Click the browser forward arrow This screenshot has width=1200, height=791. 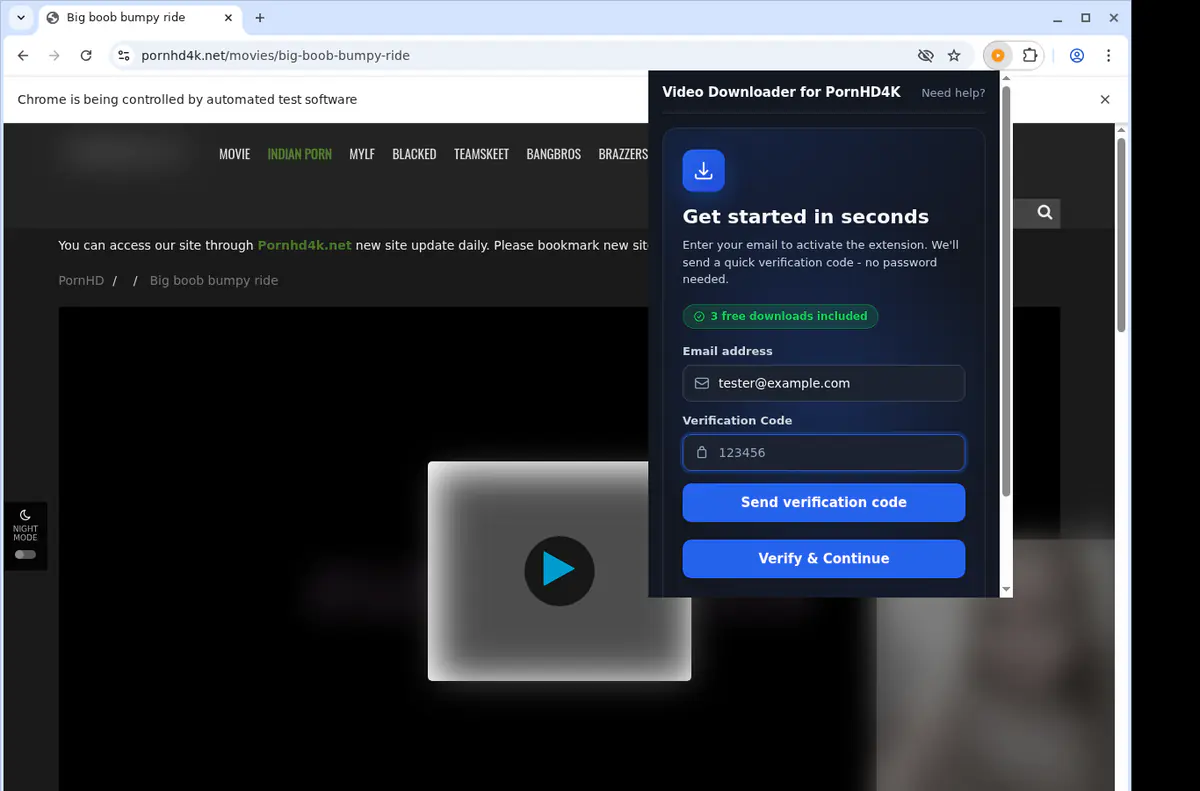click(54, 56)
